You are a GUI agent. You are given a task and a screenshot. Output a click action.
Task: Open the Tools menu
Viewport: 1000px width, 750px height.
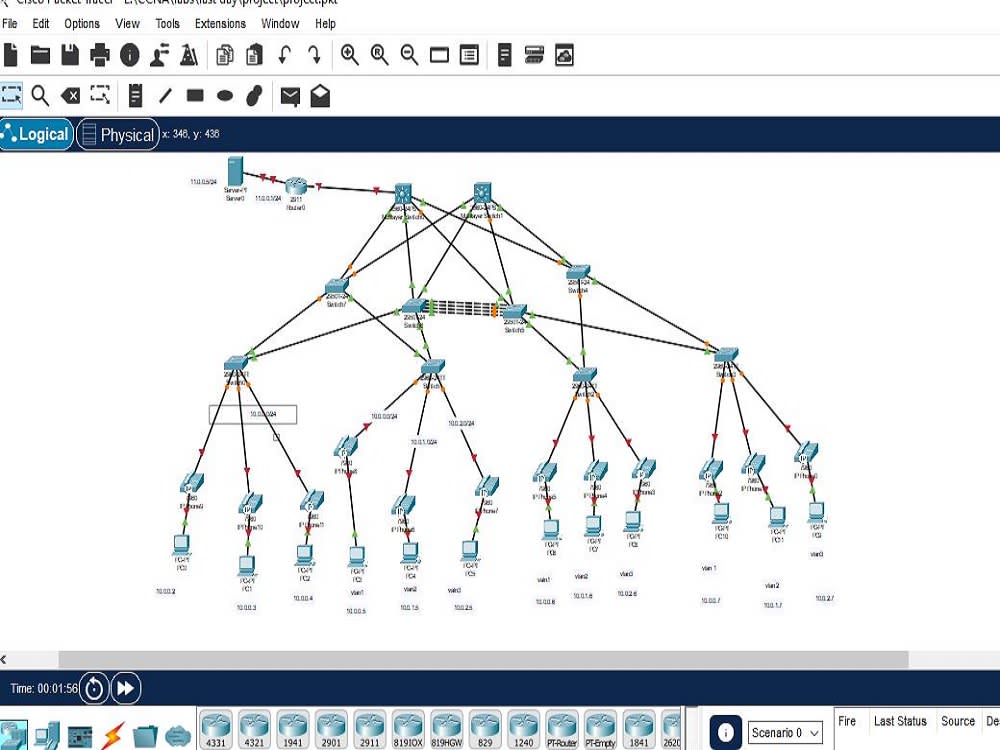pos(167,24)
